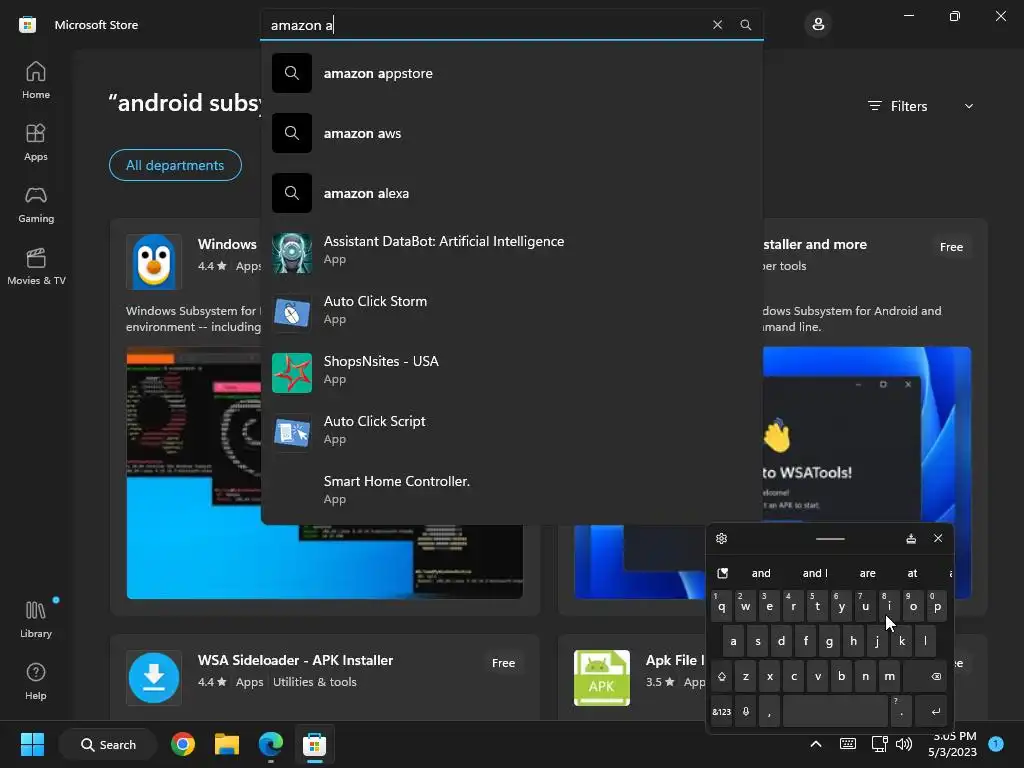
Task: Select the 'amazon aws' search suggestion
Action: [512, 133]
